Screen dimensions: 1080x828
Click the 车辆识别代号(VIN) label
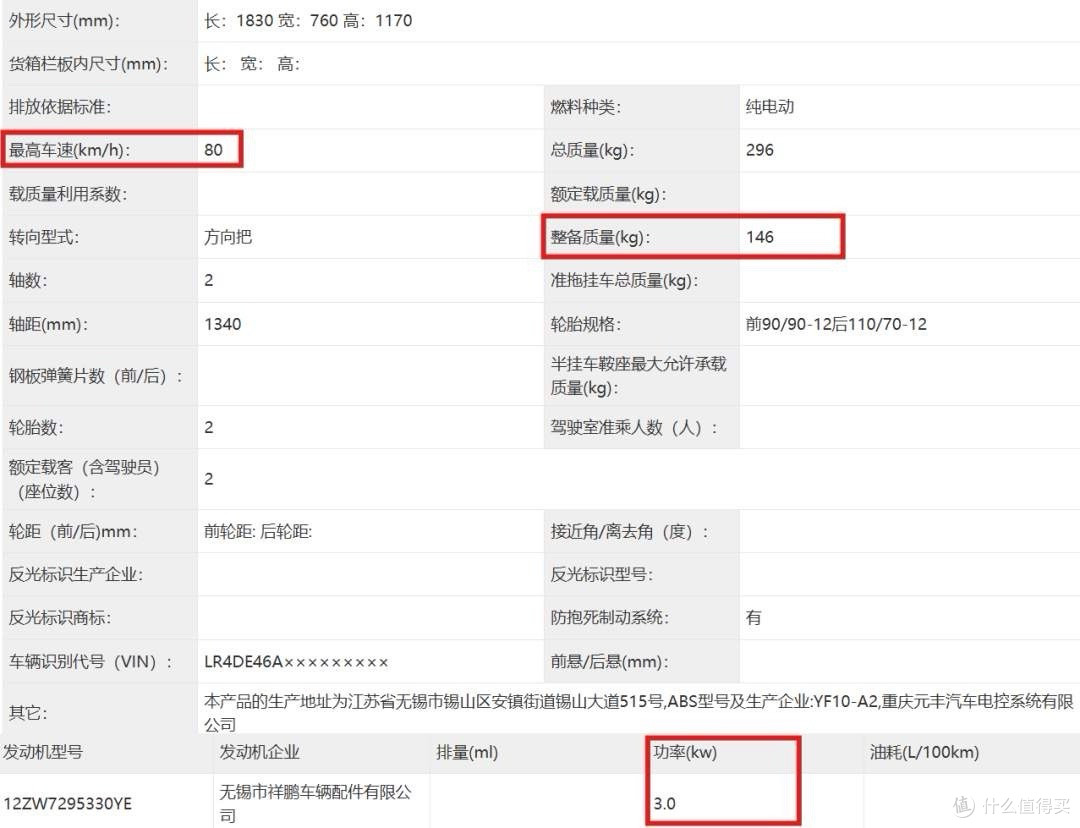click(x=90, y=662)
